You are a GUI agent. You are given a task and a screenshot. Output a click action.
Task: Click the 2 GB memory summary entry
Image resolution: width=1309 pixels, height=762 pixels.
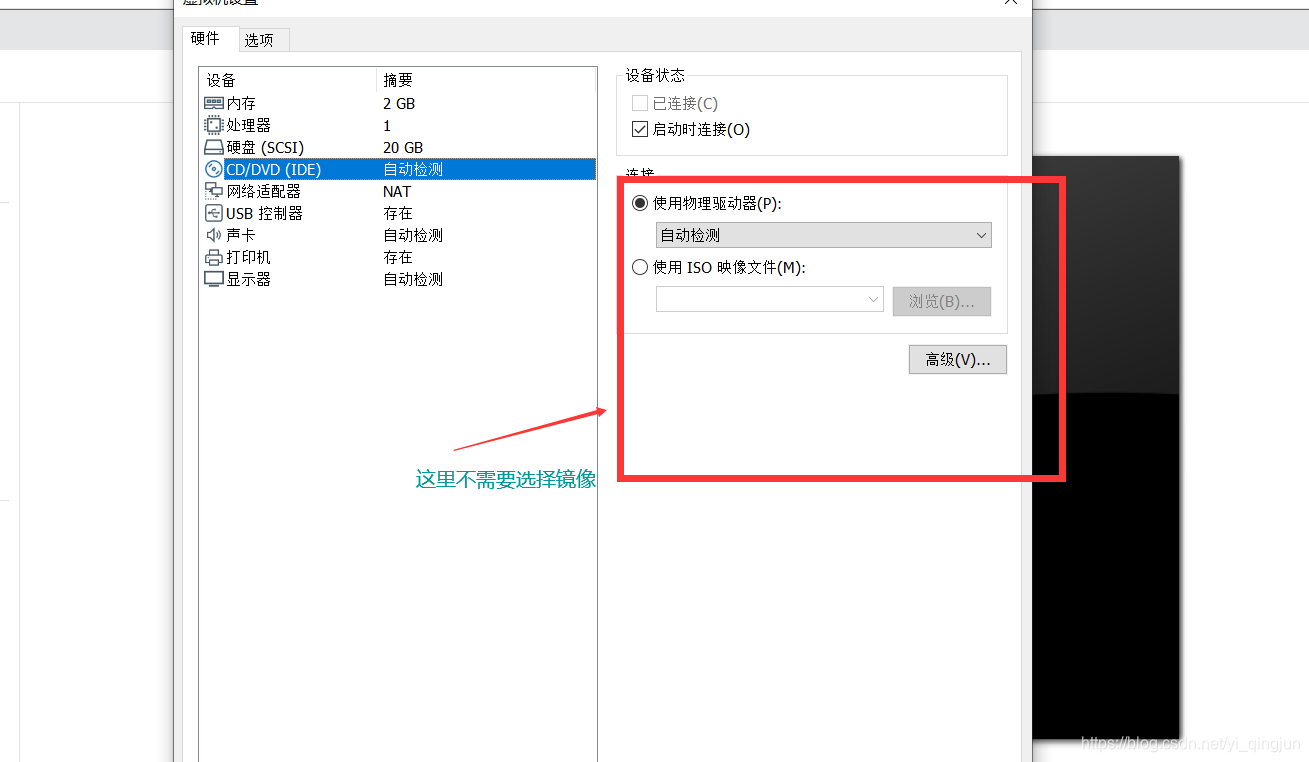(x=398, y=103)
